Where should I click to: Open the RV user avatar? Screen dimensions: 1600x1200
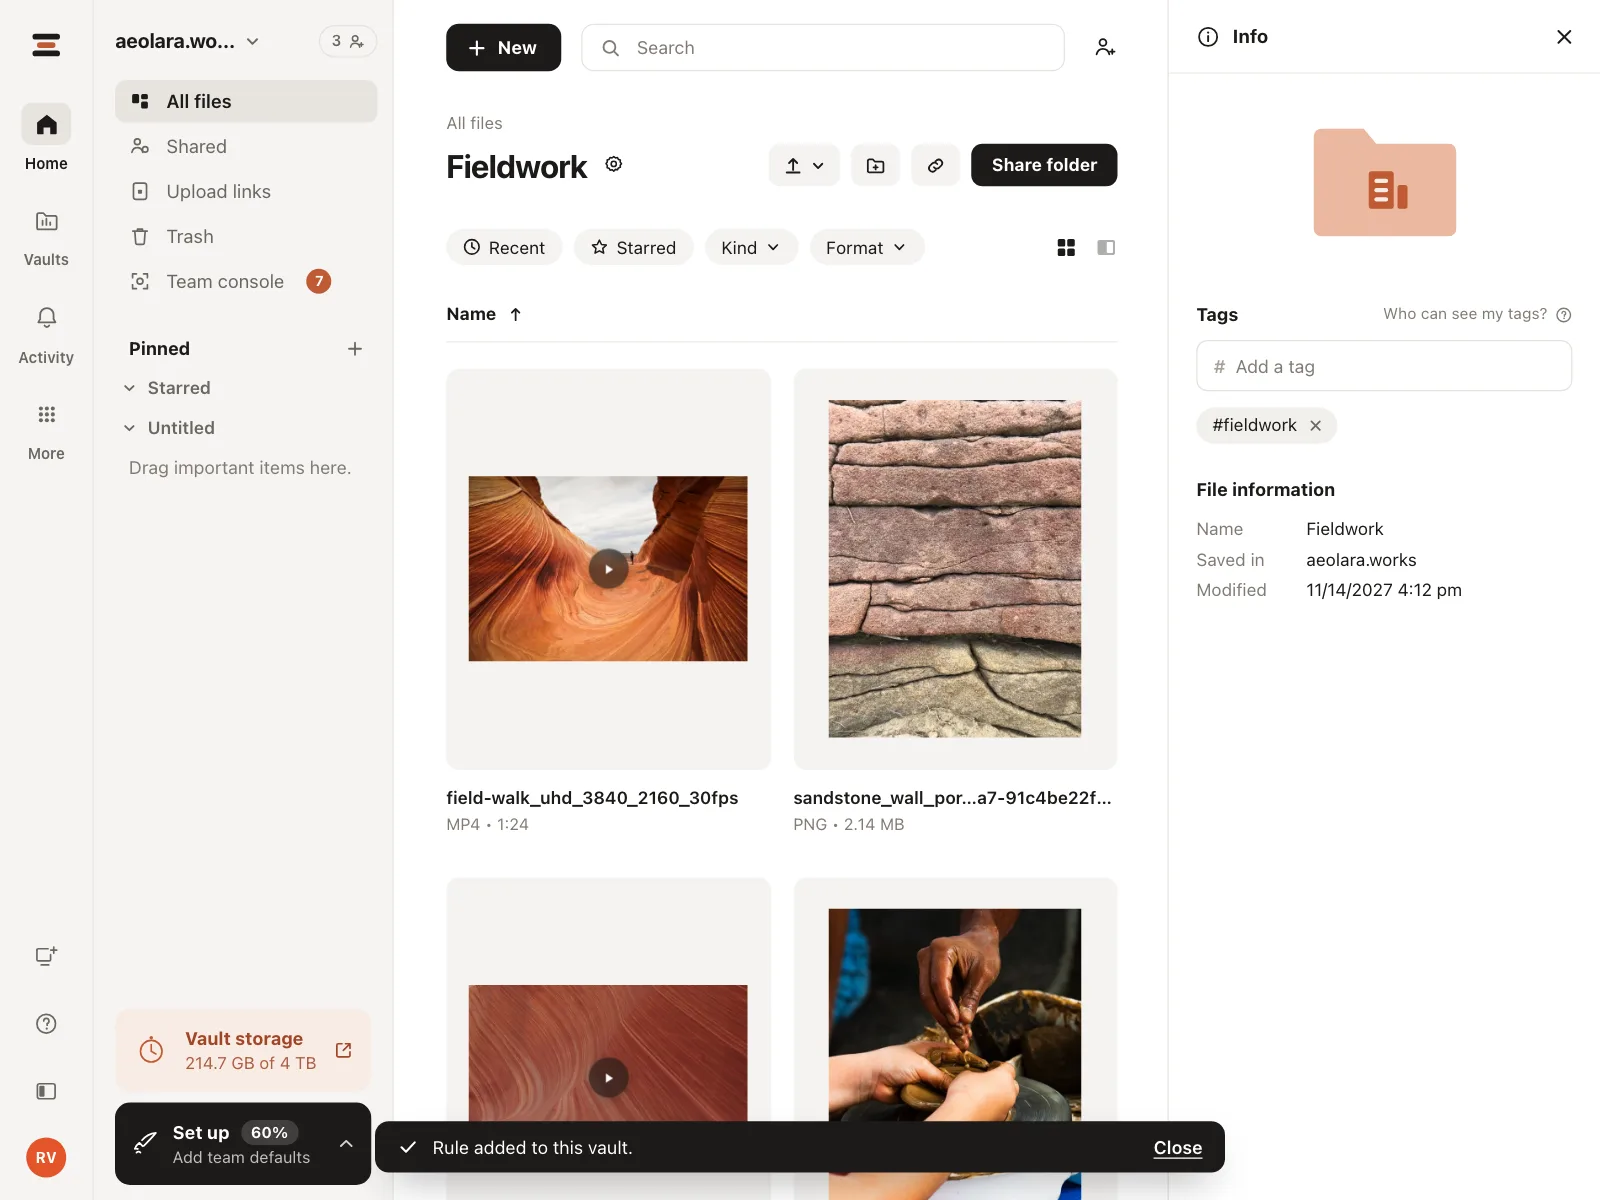pos(46,1158)
